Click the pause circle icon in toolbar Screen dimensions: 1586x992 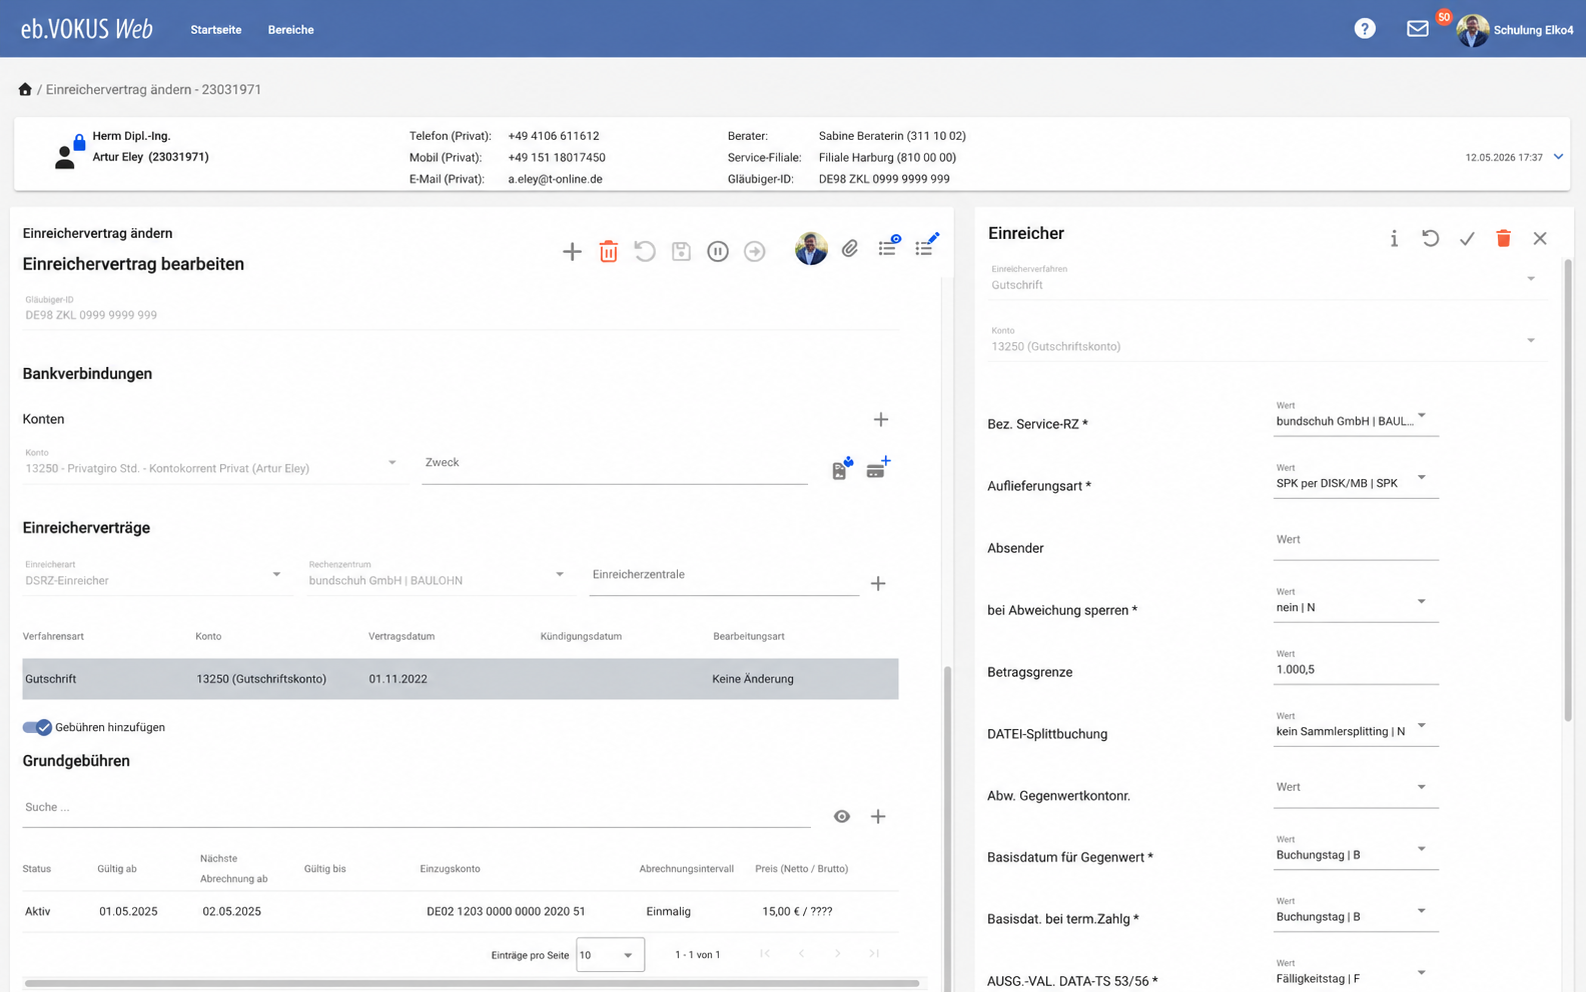[x=718, y=251]
